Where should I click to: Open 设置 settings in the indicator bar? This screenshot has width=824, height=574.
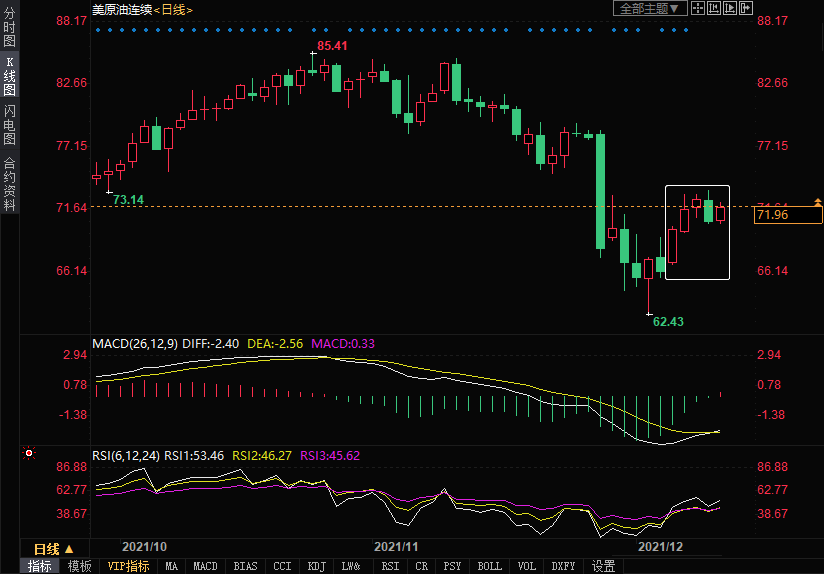click(603, 566)
